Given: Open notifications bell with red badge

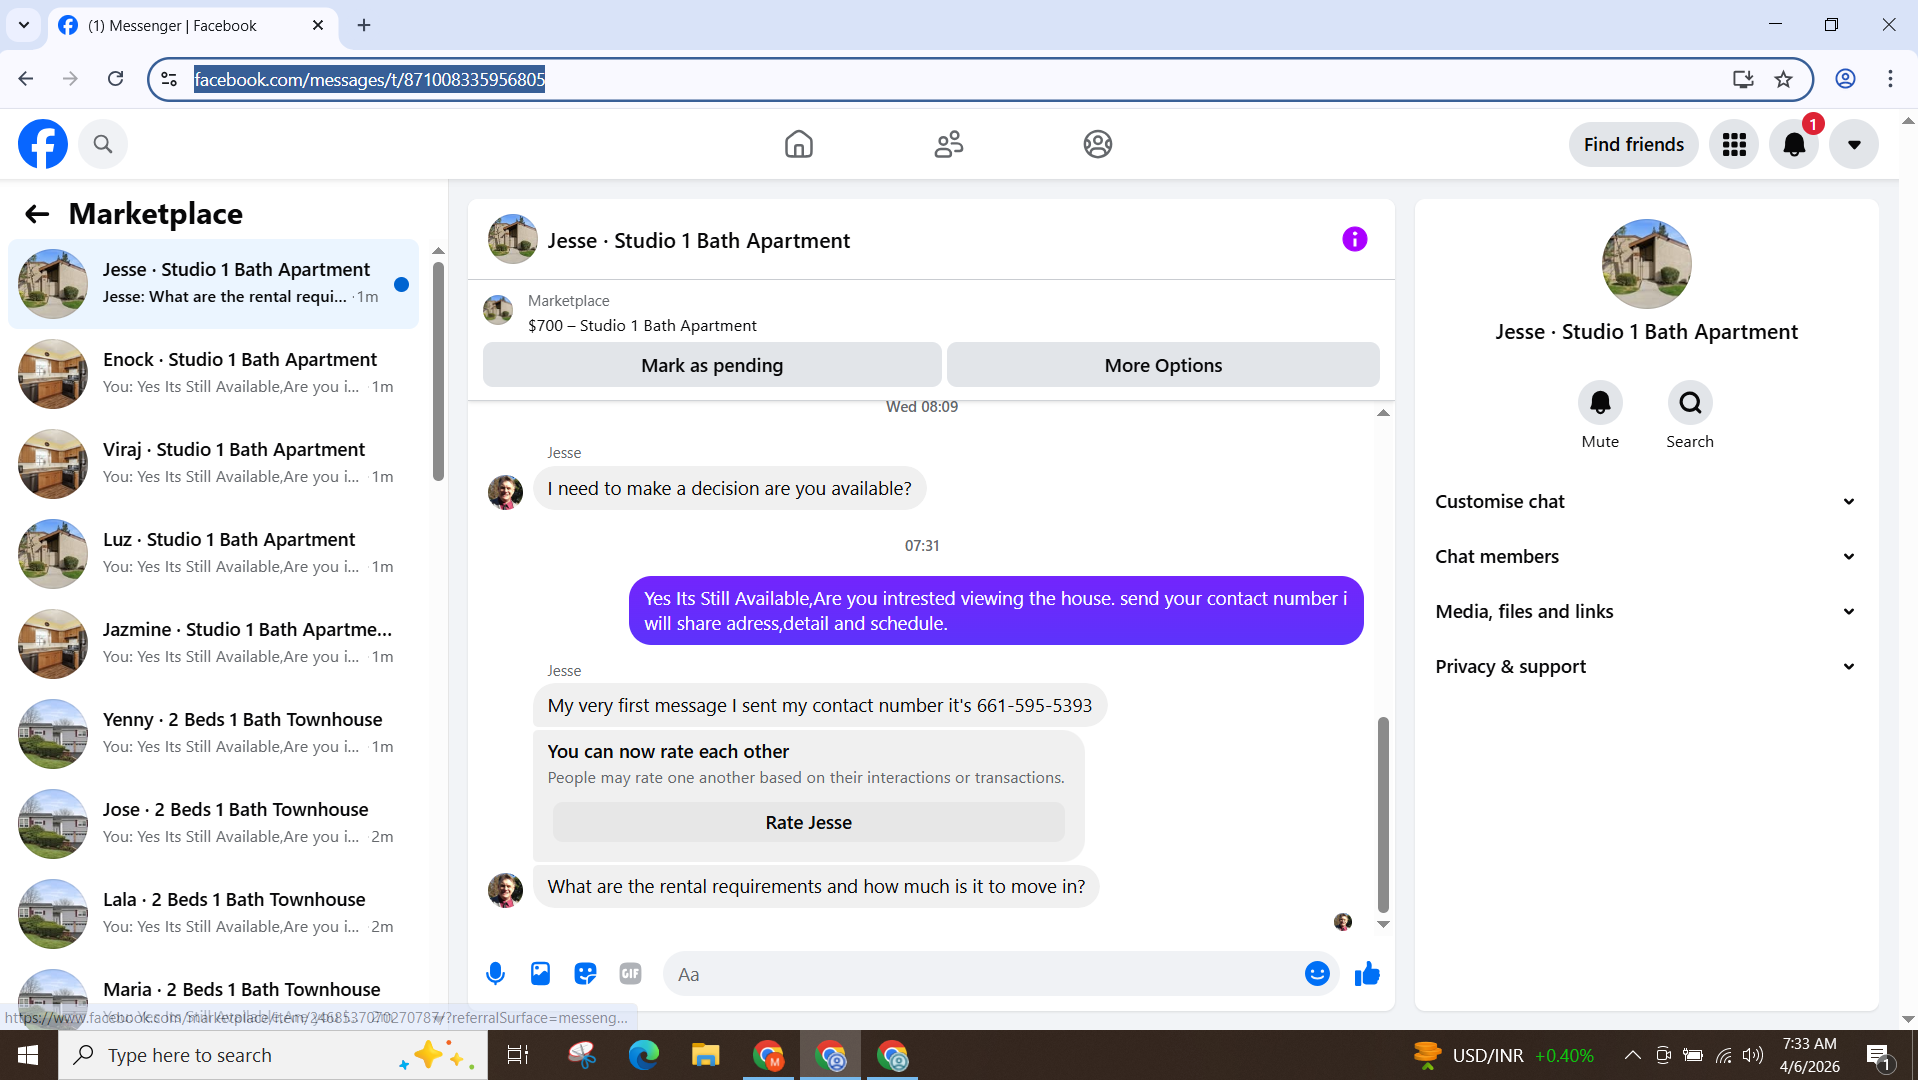Looking at the screenshot, I should [1794, 145].
